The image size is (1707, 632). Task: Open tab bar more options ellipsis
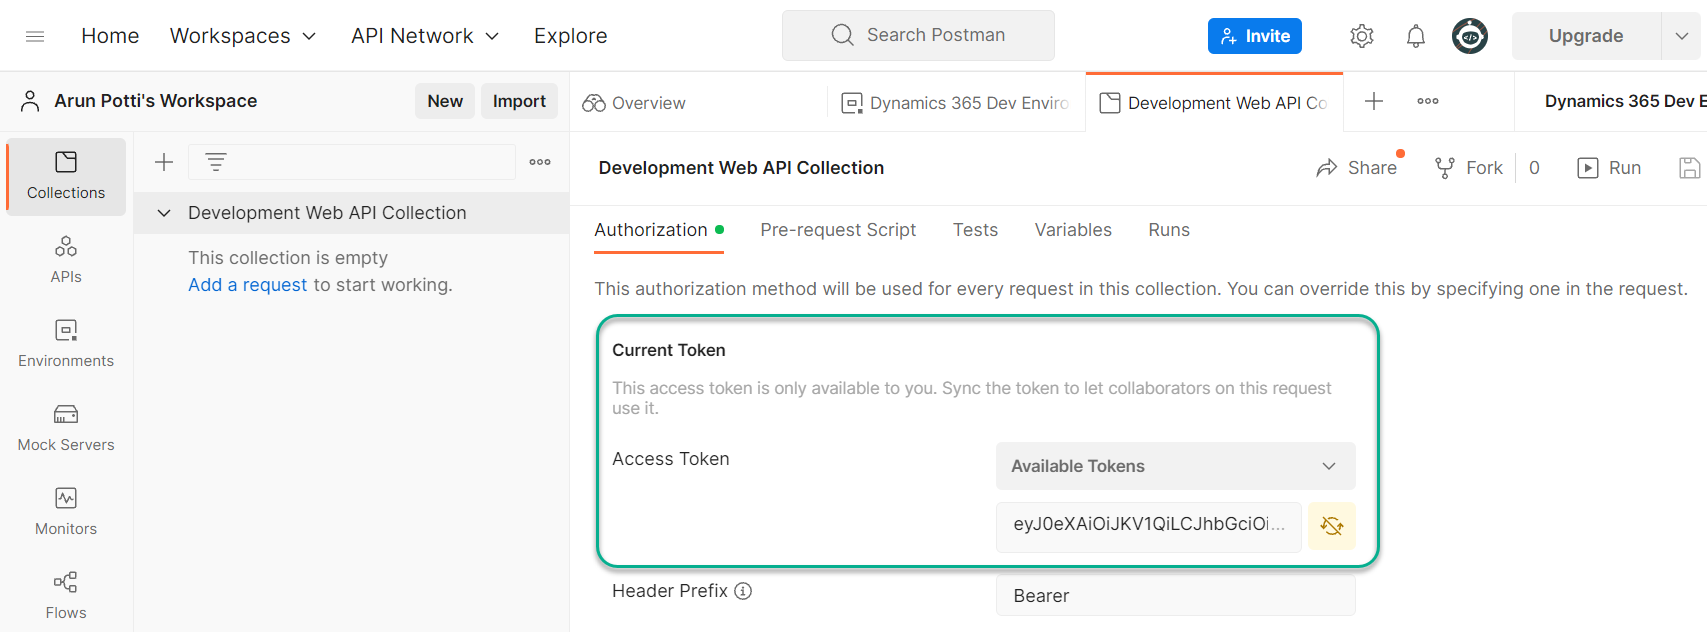(1428, 101)
